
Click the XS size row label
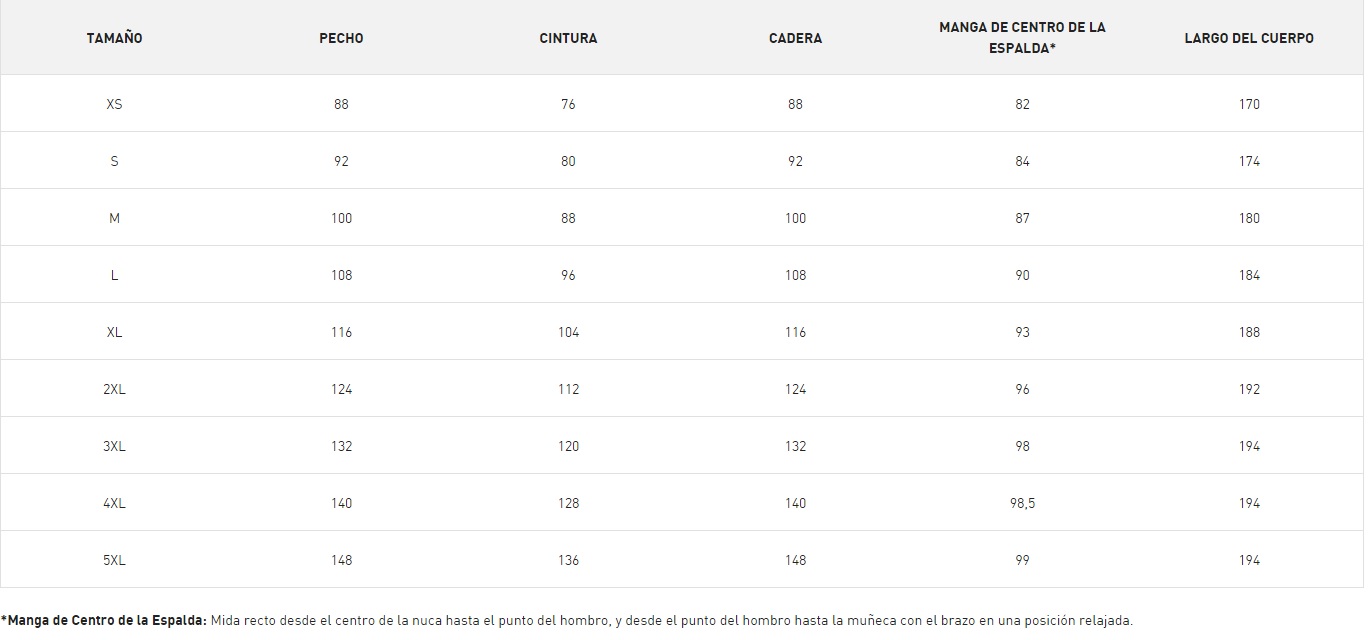114,104
